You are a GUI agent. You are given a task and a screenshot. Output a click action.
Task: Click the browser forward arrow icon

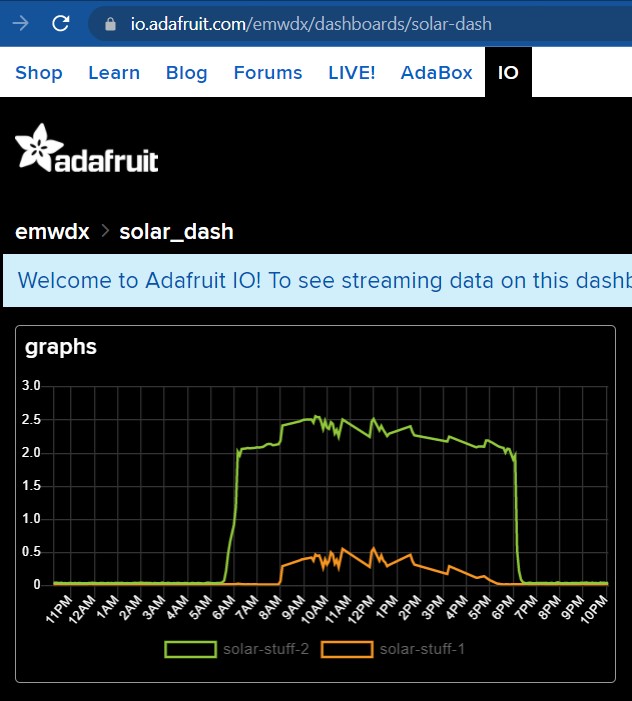coord(20,23)
